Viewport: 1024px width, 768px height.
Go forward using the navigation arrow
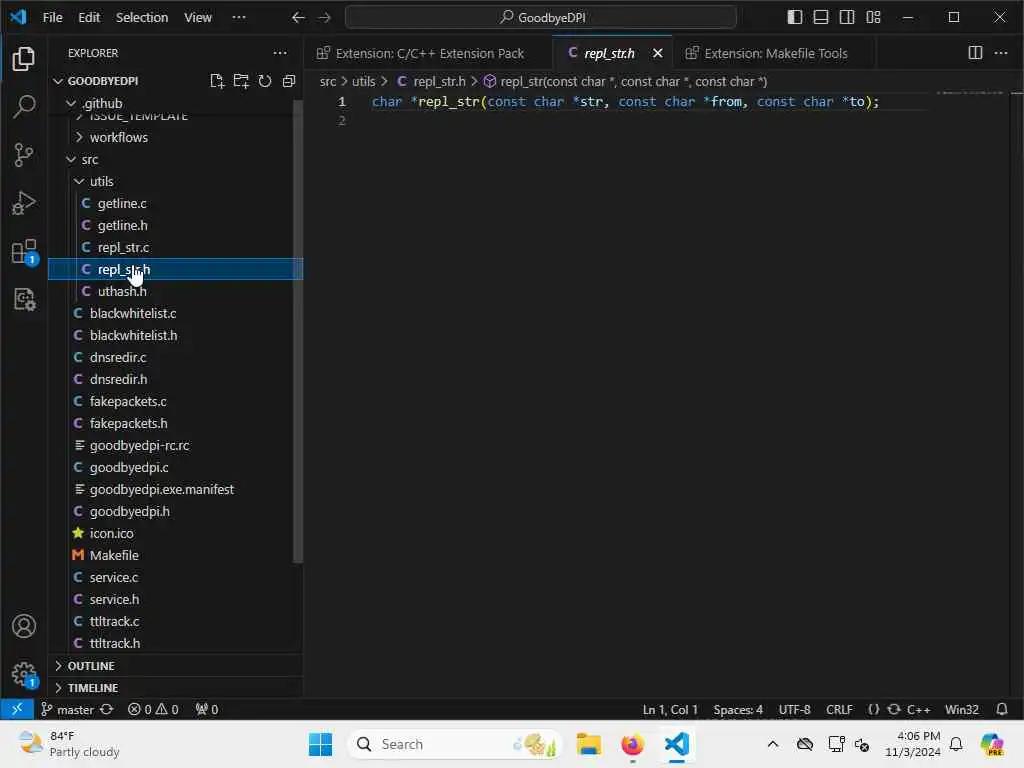325,18
